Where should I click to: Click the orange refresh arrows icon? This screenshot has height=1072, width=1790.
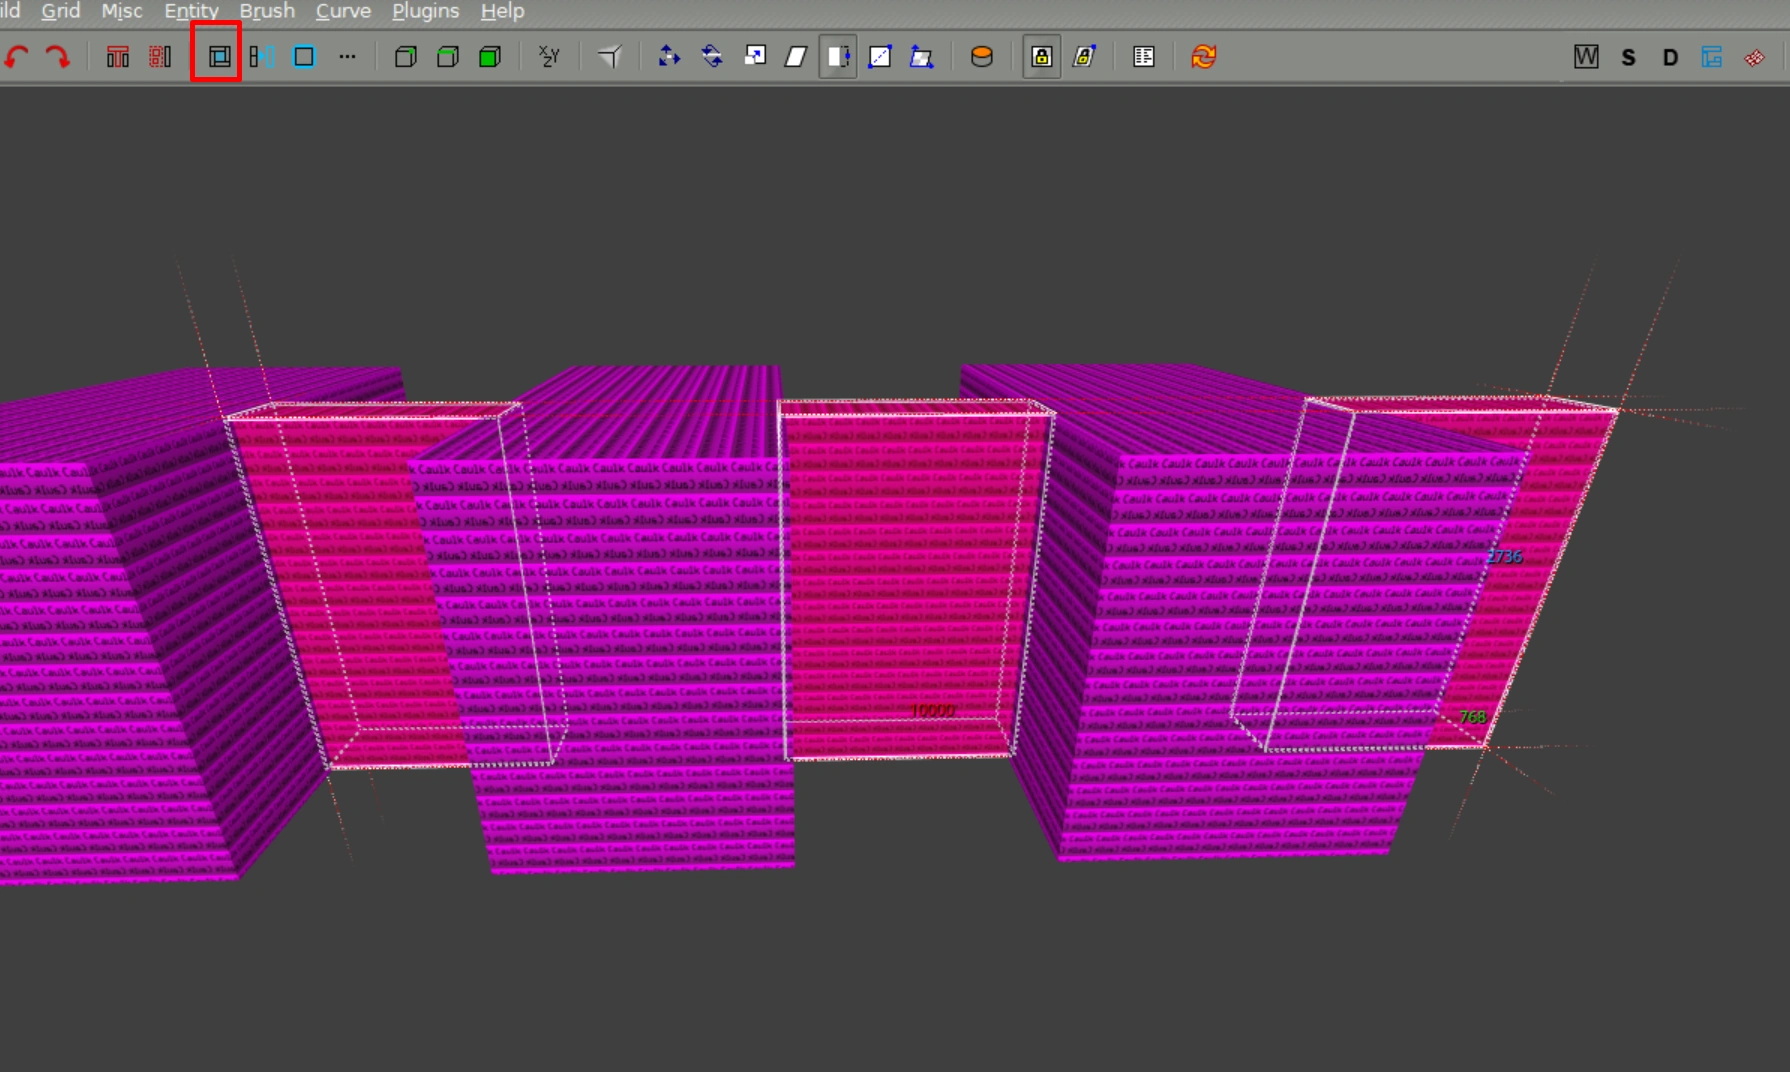coord(1203,57)
